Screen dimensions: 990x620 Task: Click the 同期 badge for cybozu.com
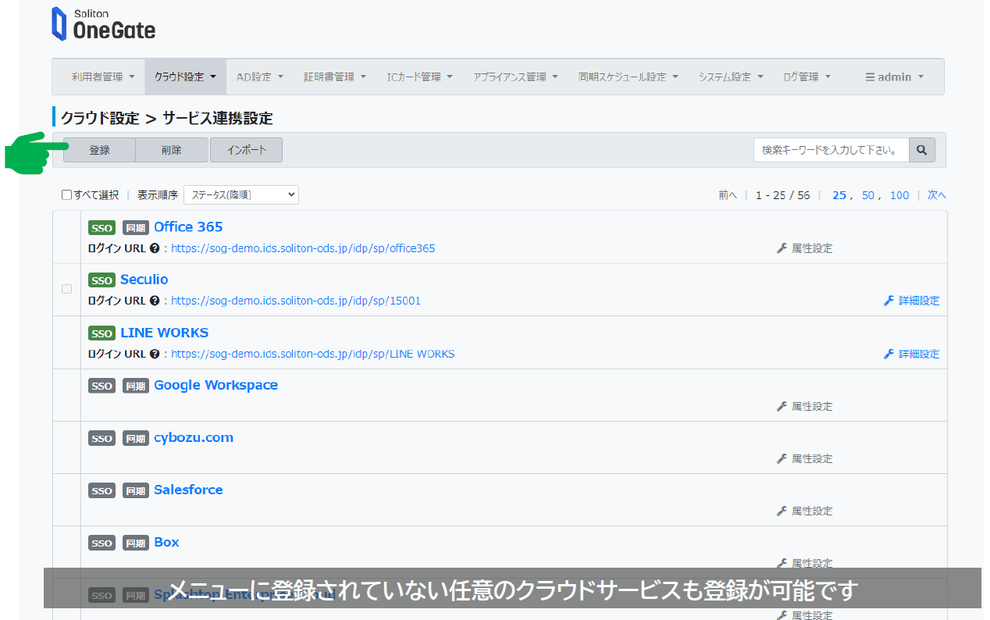tap(135, 438)
